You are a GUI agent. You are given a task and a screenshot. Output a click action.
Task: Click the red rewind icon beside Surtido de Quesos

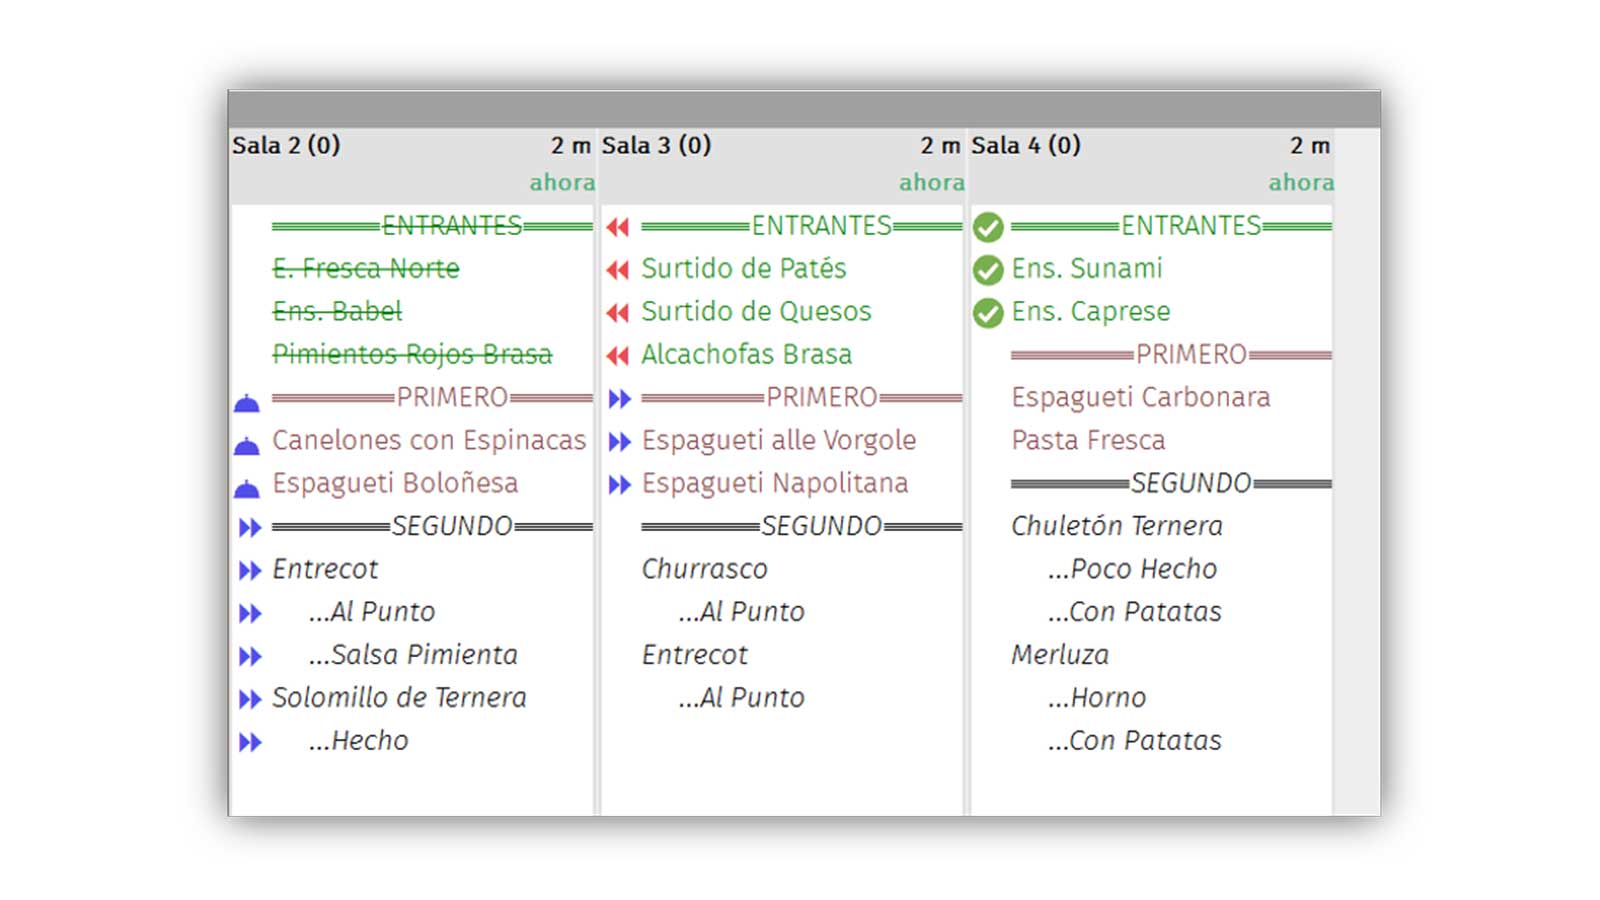[x=618, y=312]
